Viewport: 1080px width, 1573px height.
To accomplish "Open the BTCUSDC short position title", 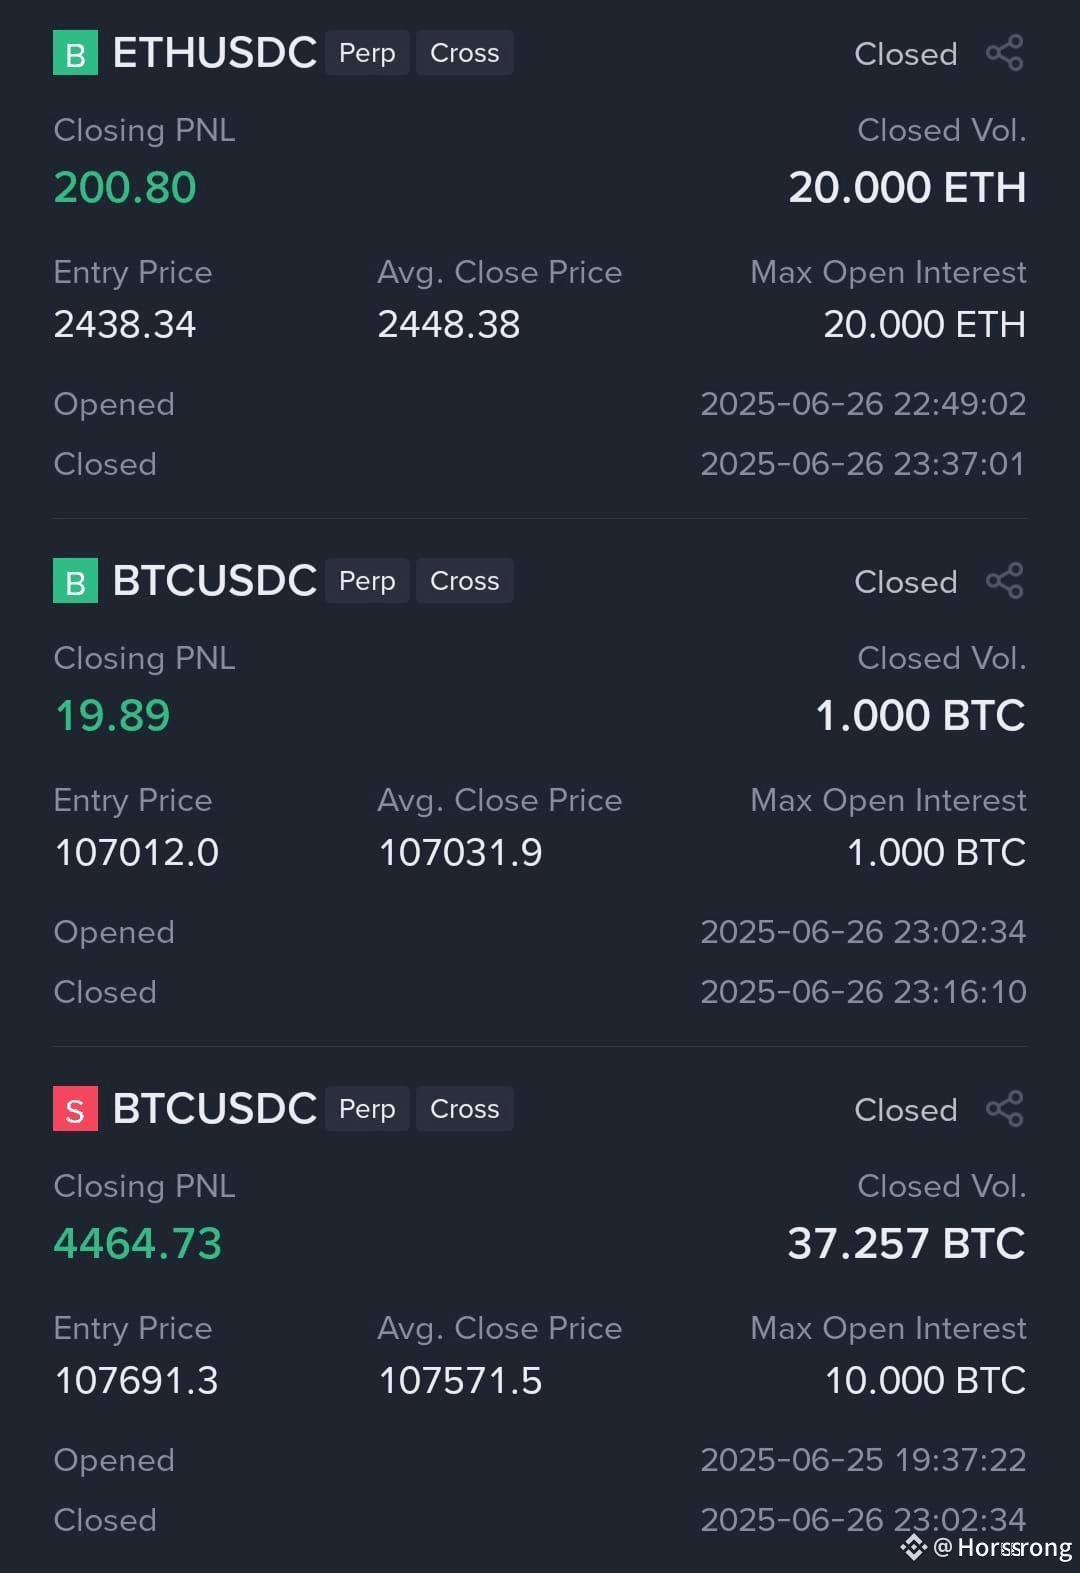I will pos(215,1109).
